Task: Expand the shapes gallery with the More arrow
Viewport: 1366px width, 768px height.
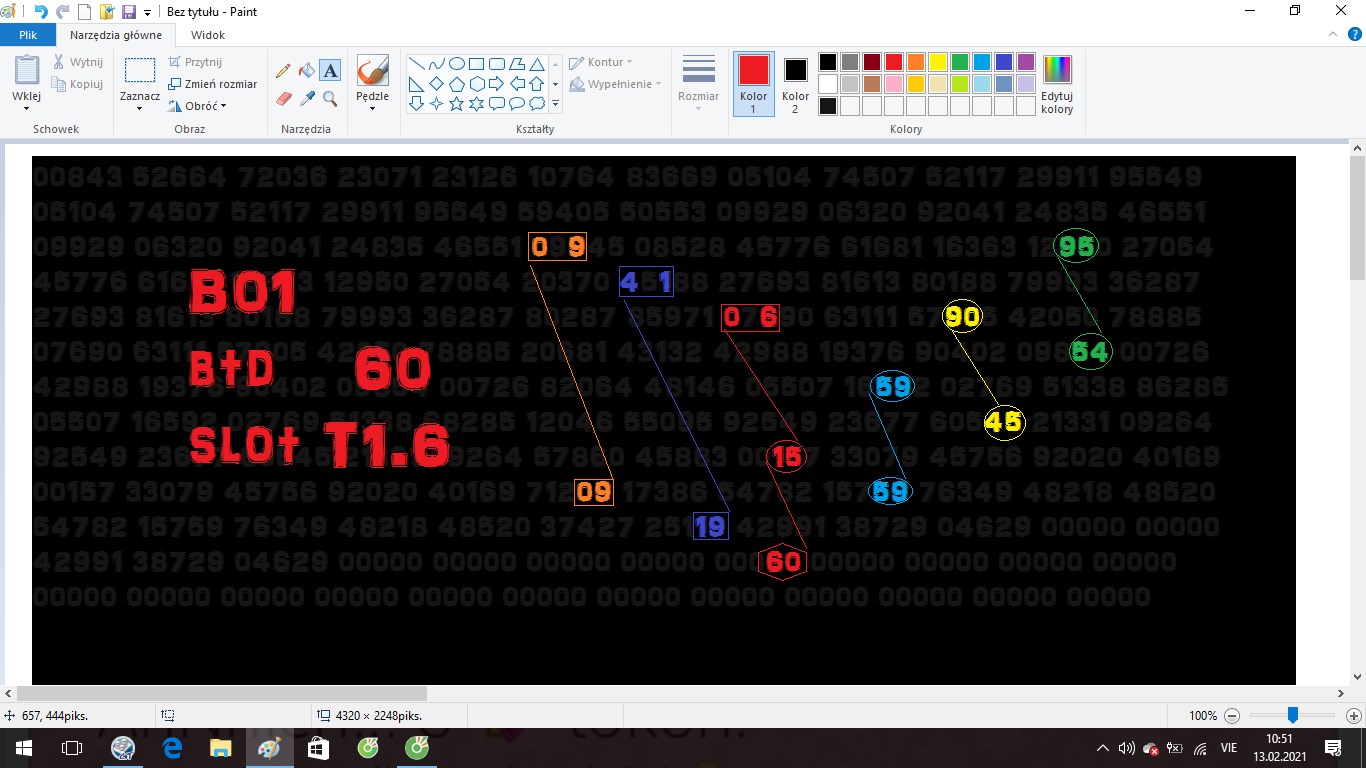Action: (x=556, y=103)
